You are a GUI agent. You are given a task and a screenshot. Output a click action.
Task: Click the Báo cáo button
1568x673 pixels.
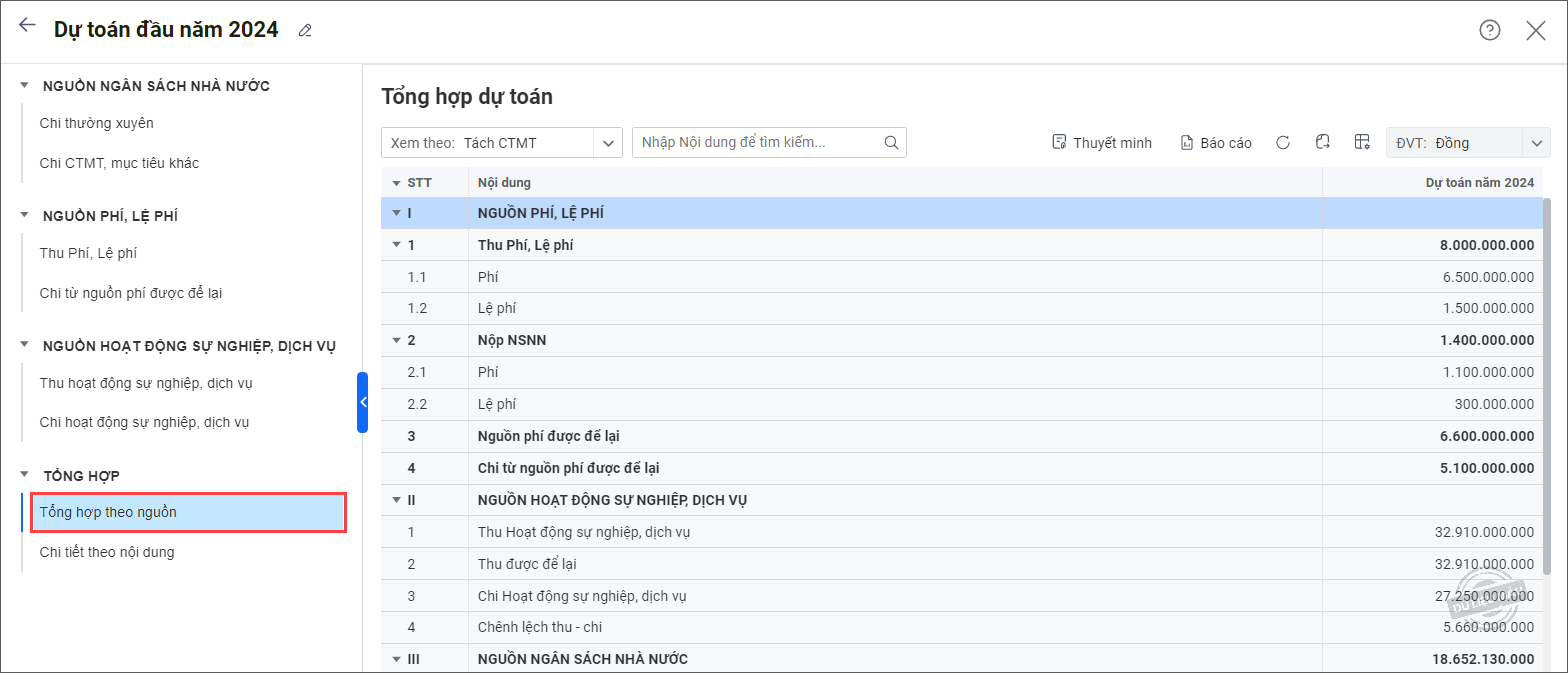tap(1216, 143)
